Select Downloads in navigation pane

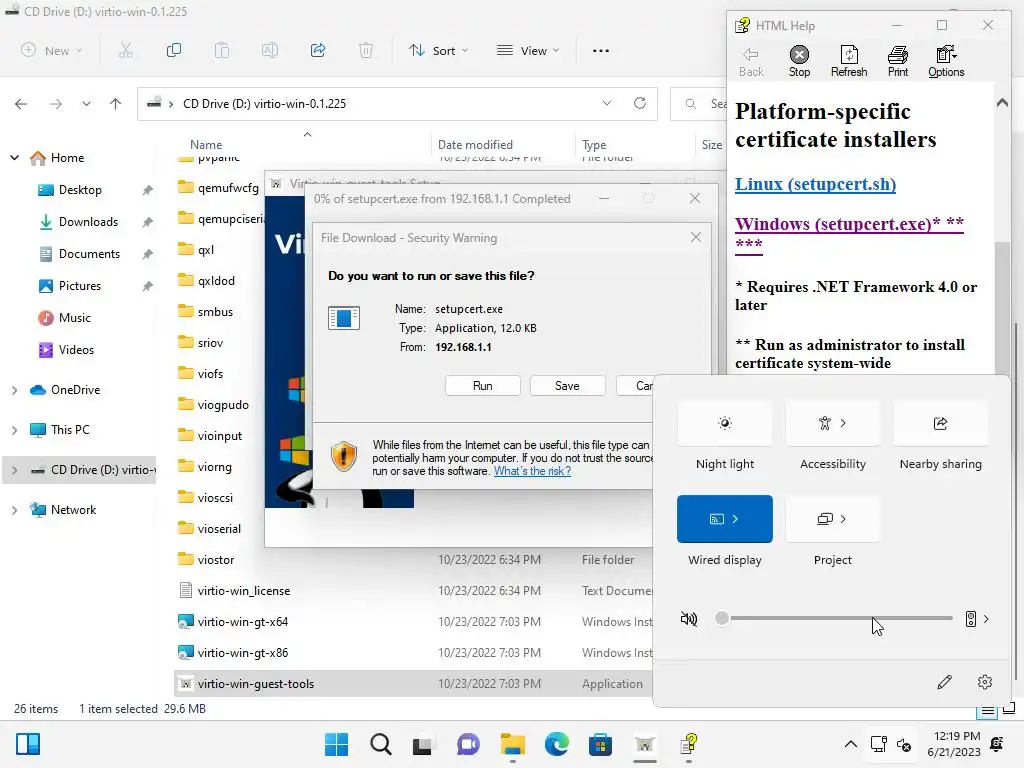88,221
